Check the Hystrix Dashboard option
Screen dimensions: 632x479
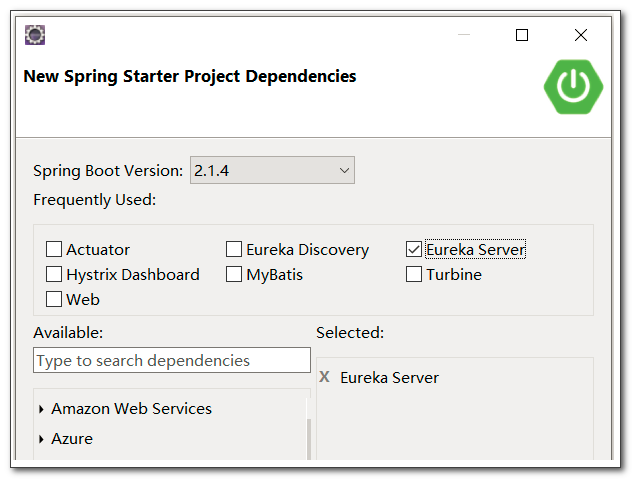click(x=54, y=275)
